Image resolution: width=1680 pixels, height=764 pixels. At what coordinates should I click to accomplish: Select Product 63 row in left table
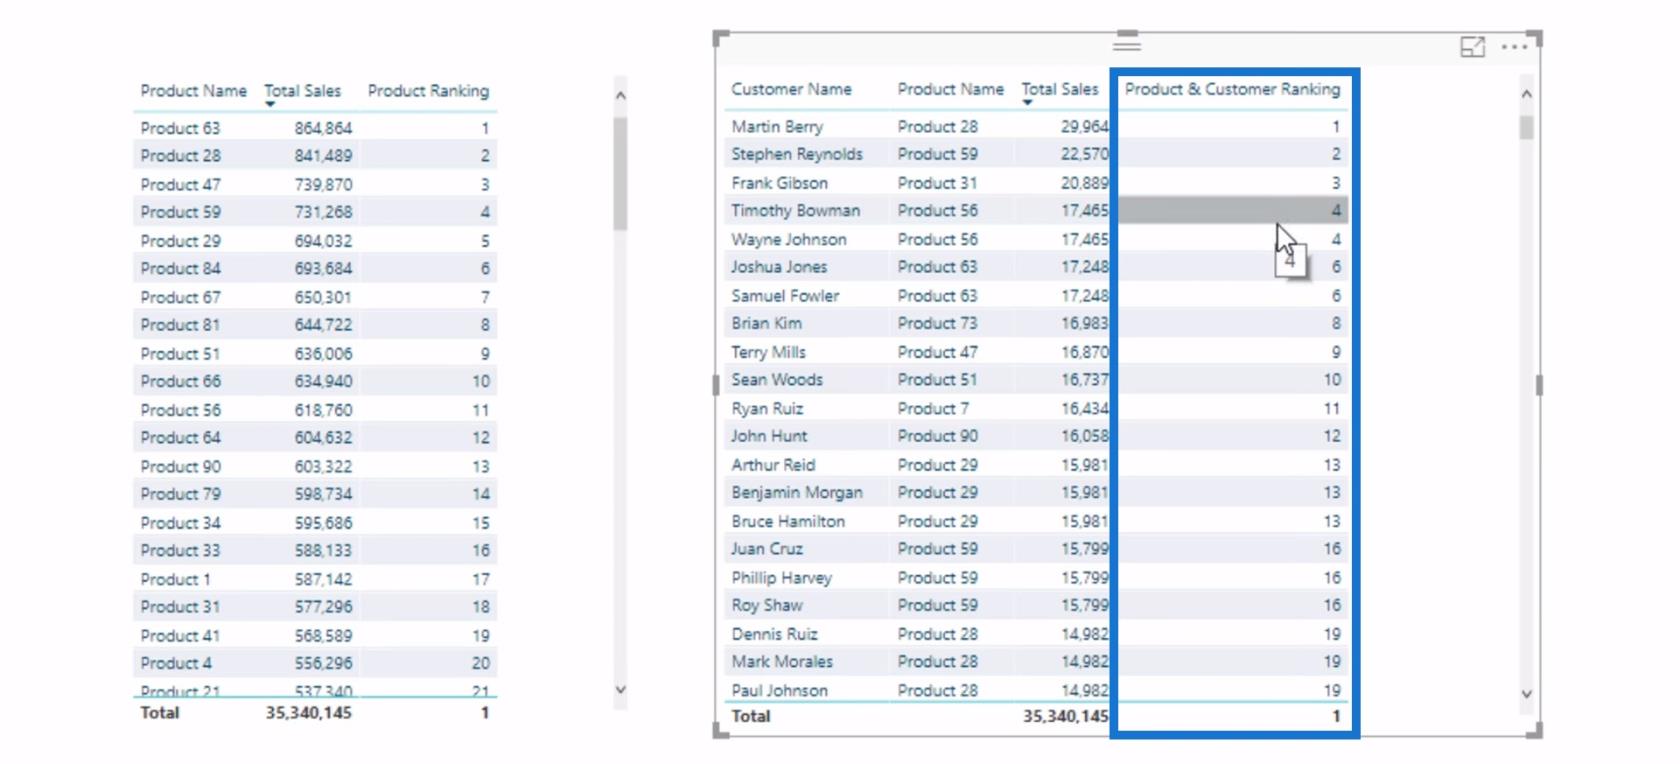315,128
